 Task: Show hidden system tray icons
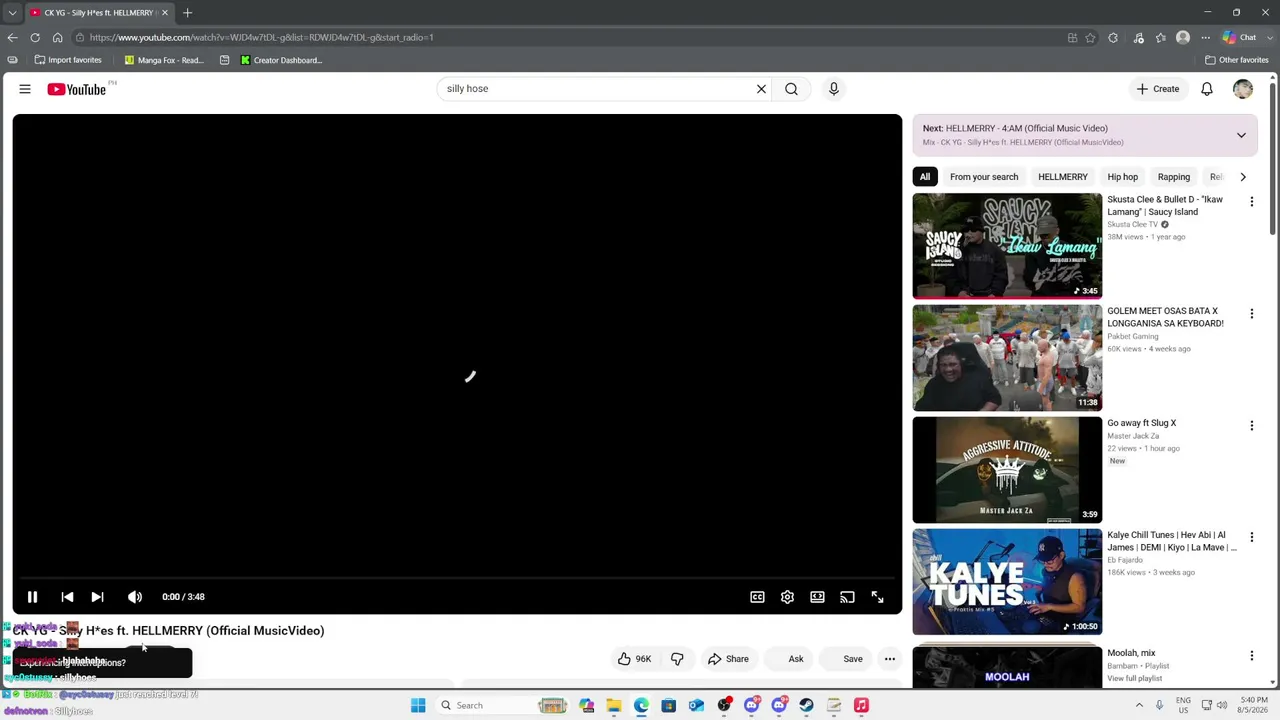click(x=1139, y=705)
